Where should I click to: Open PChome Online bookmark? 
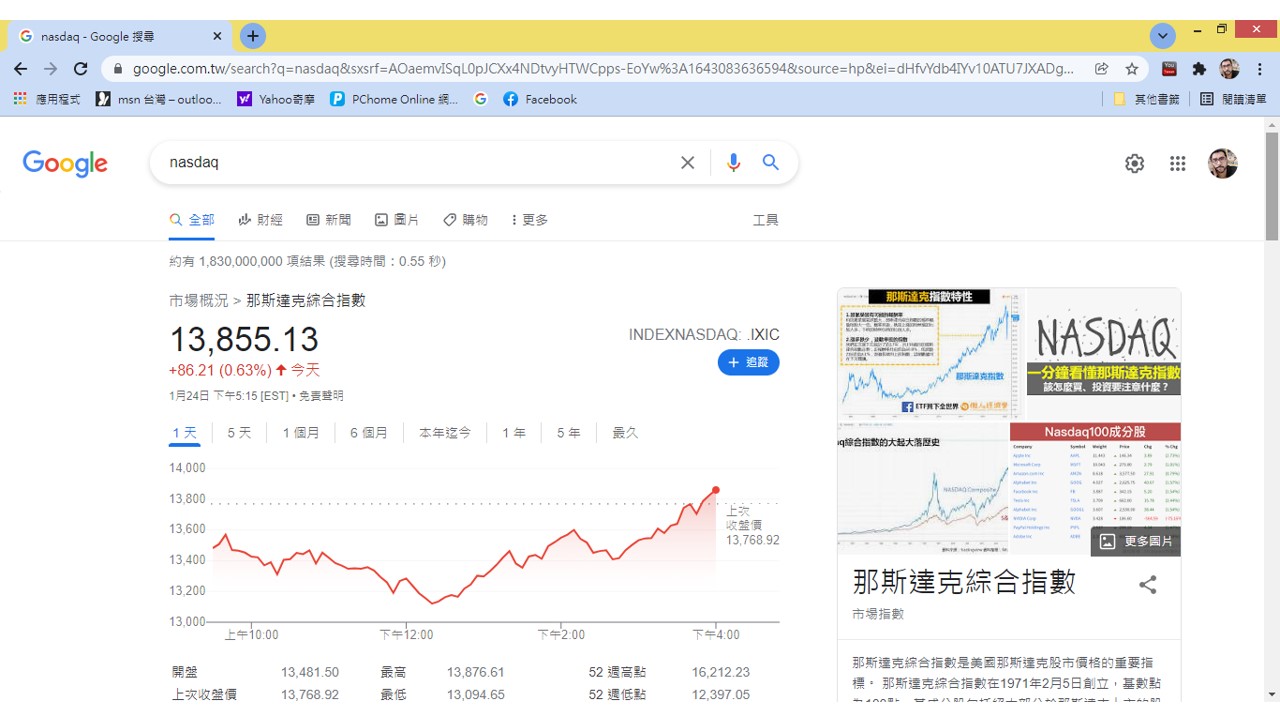(394, 99)
